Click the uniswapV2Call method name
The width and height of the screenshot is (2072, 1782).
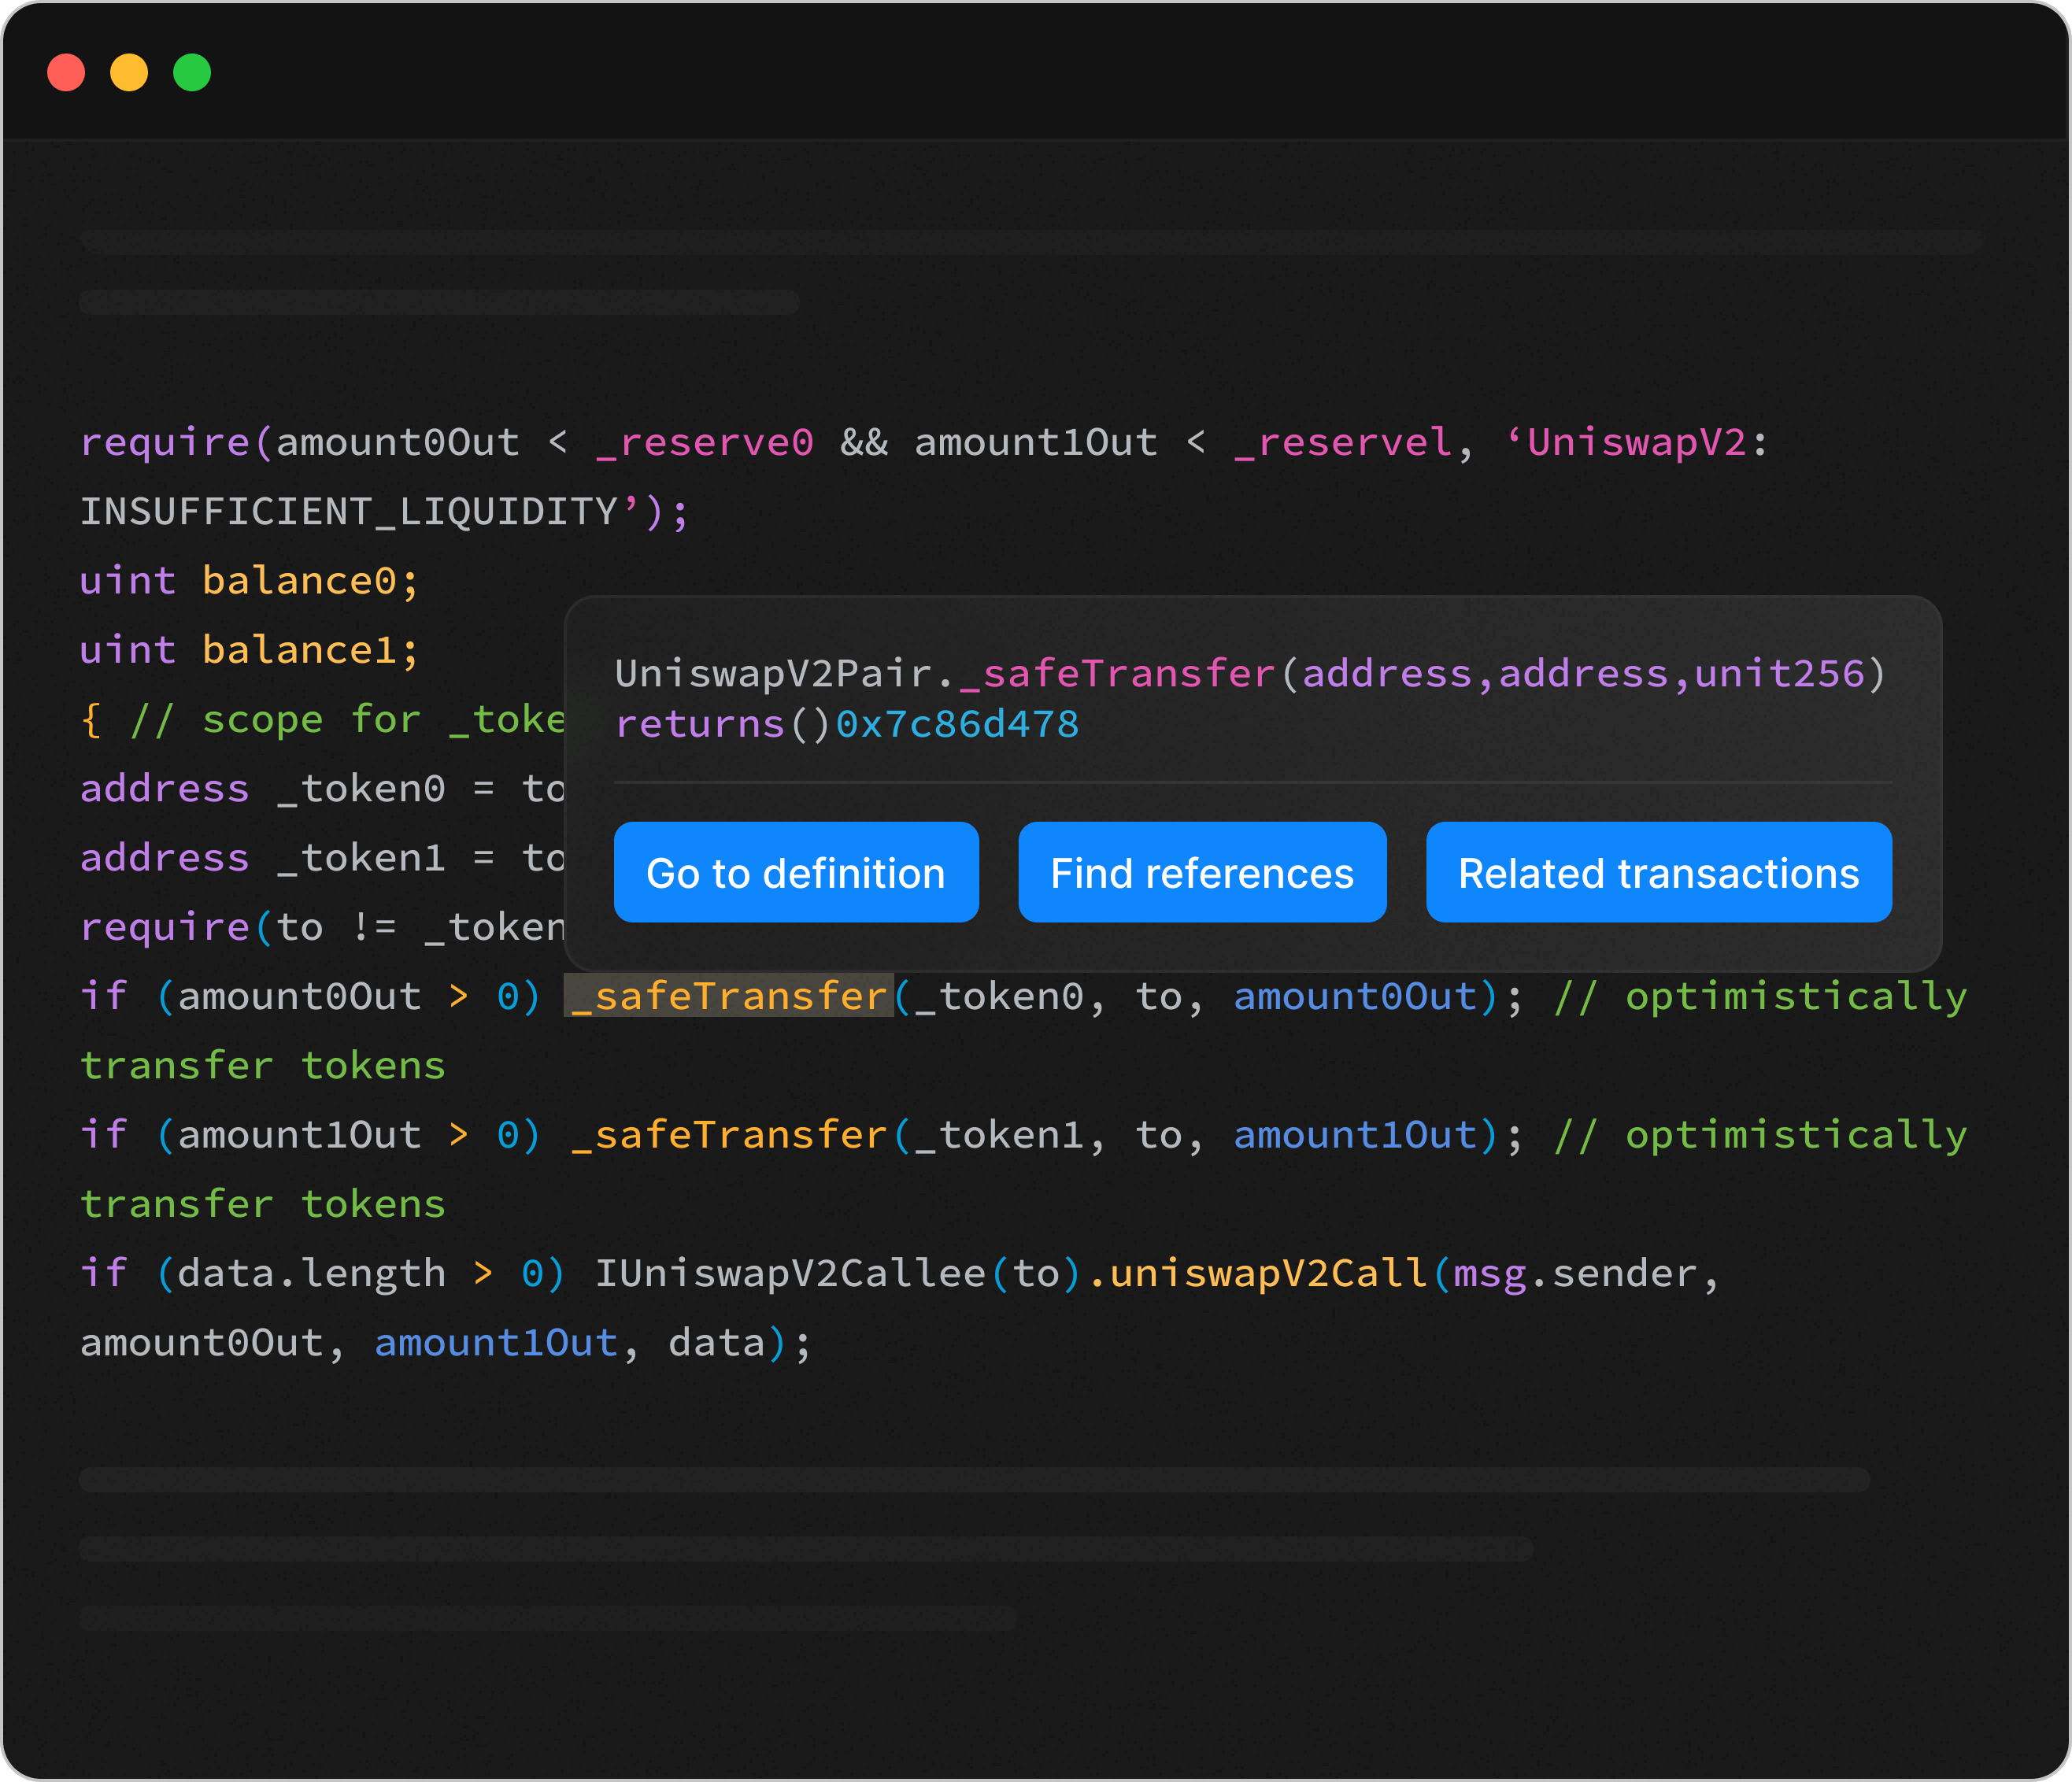[1269, 1273]
